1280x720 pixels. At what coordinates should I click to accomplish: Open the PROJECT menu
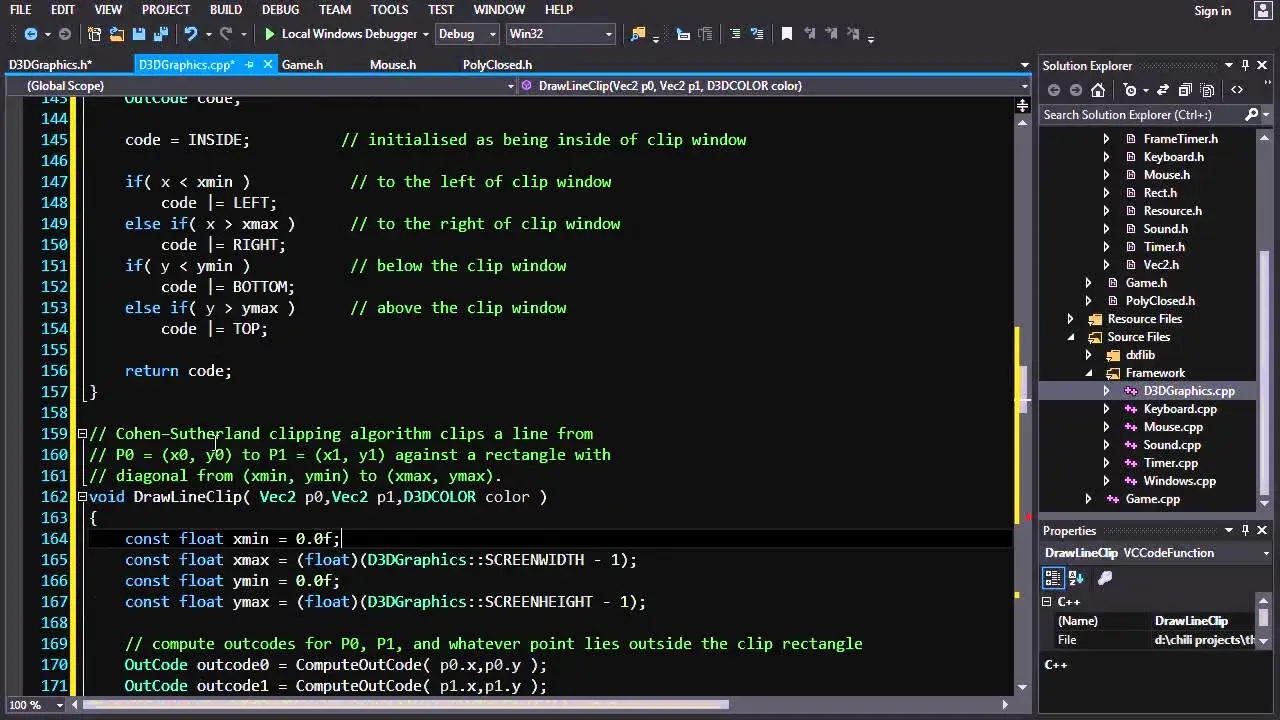(x=166, y=9)
